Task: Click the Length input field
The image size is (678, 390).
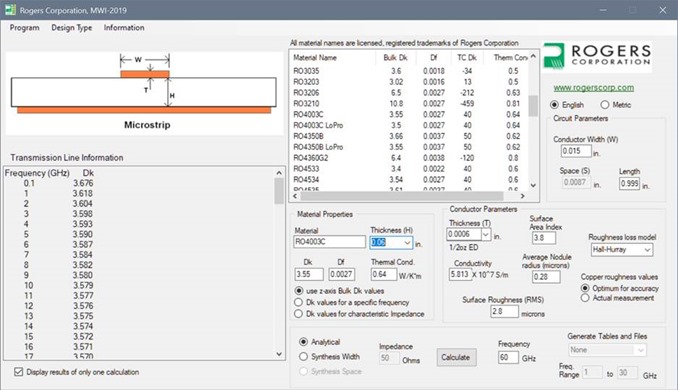Action: pos(629,183)
